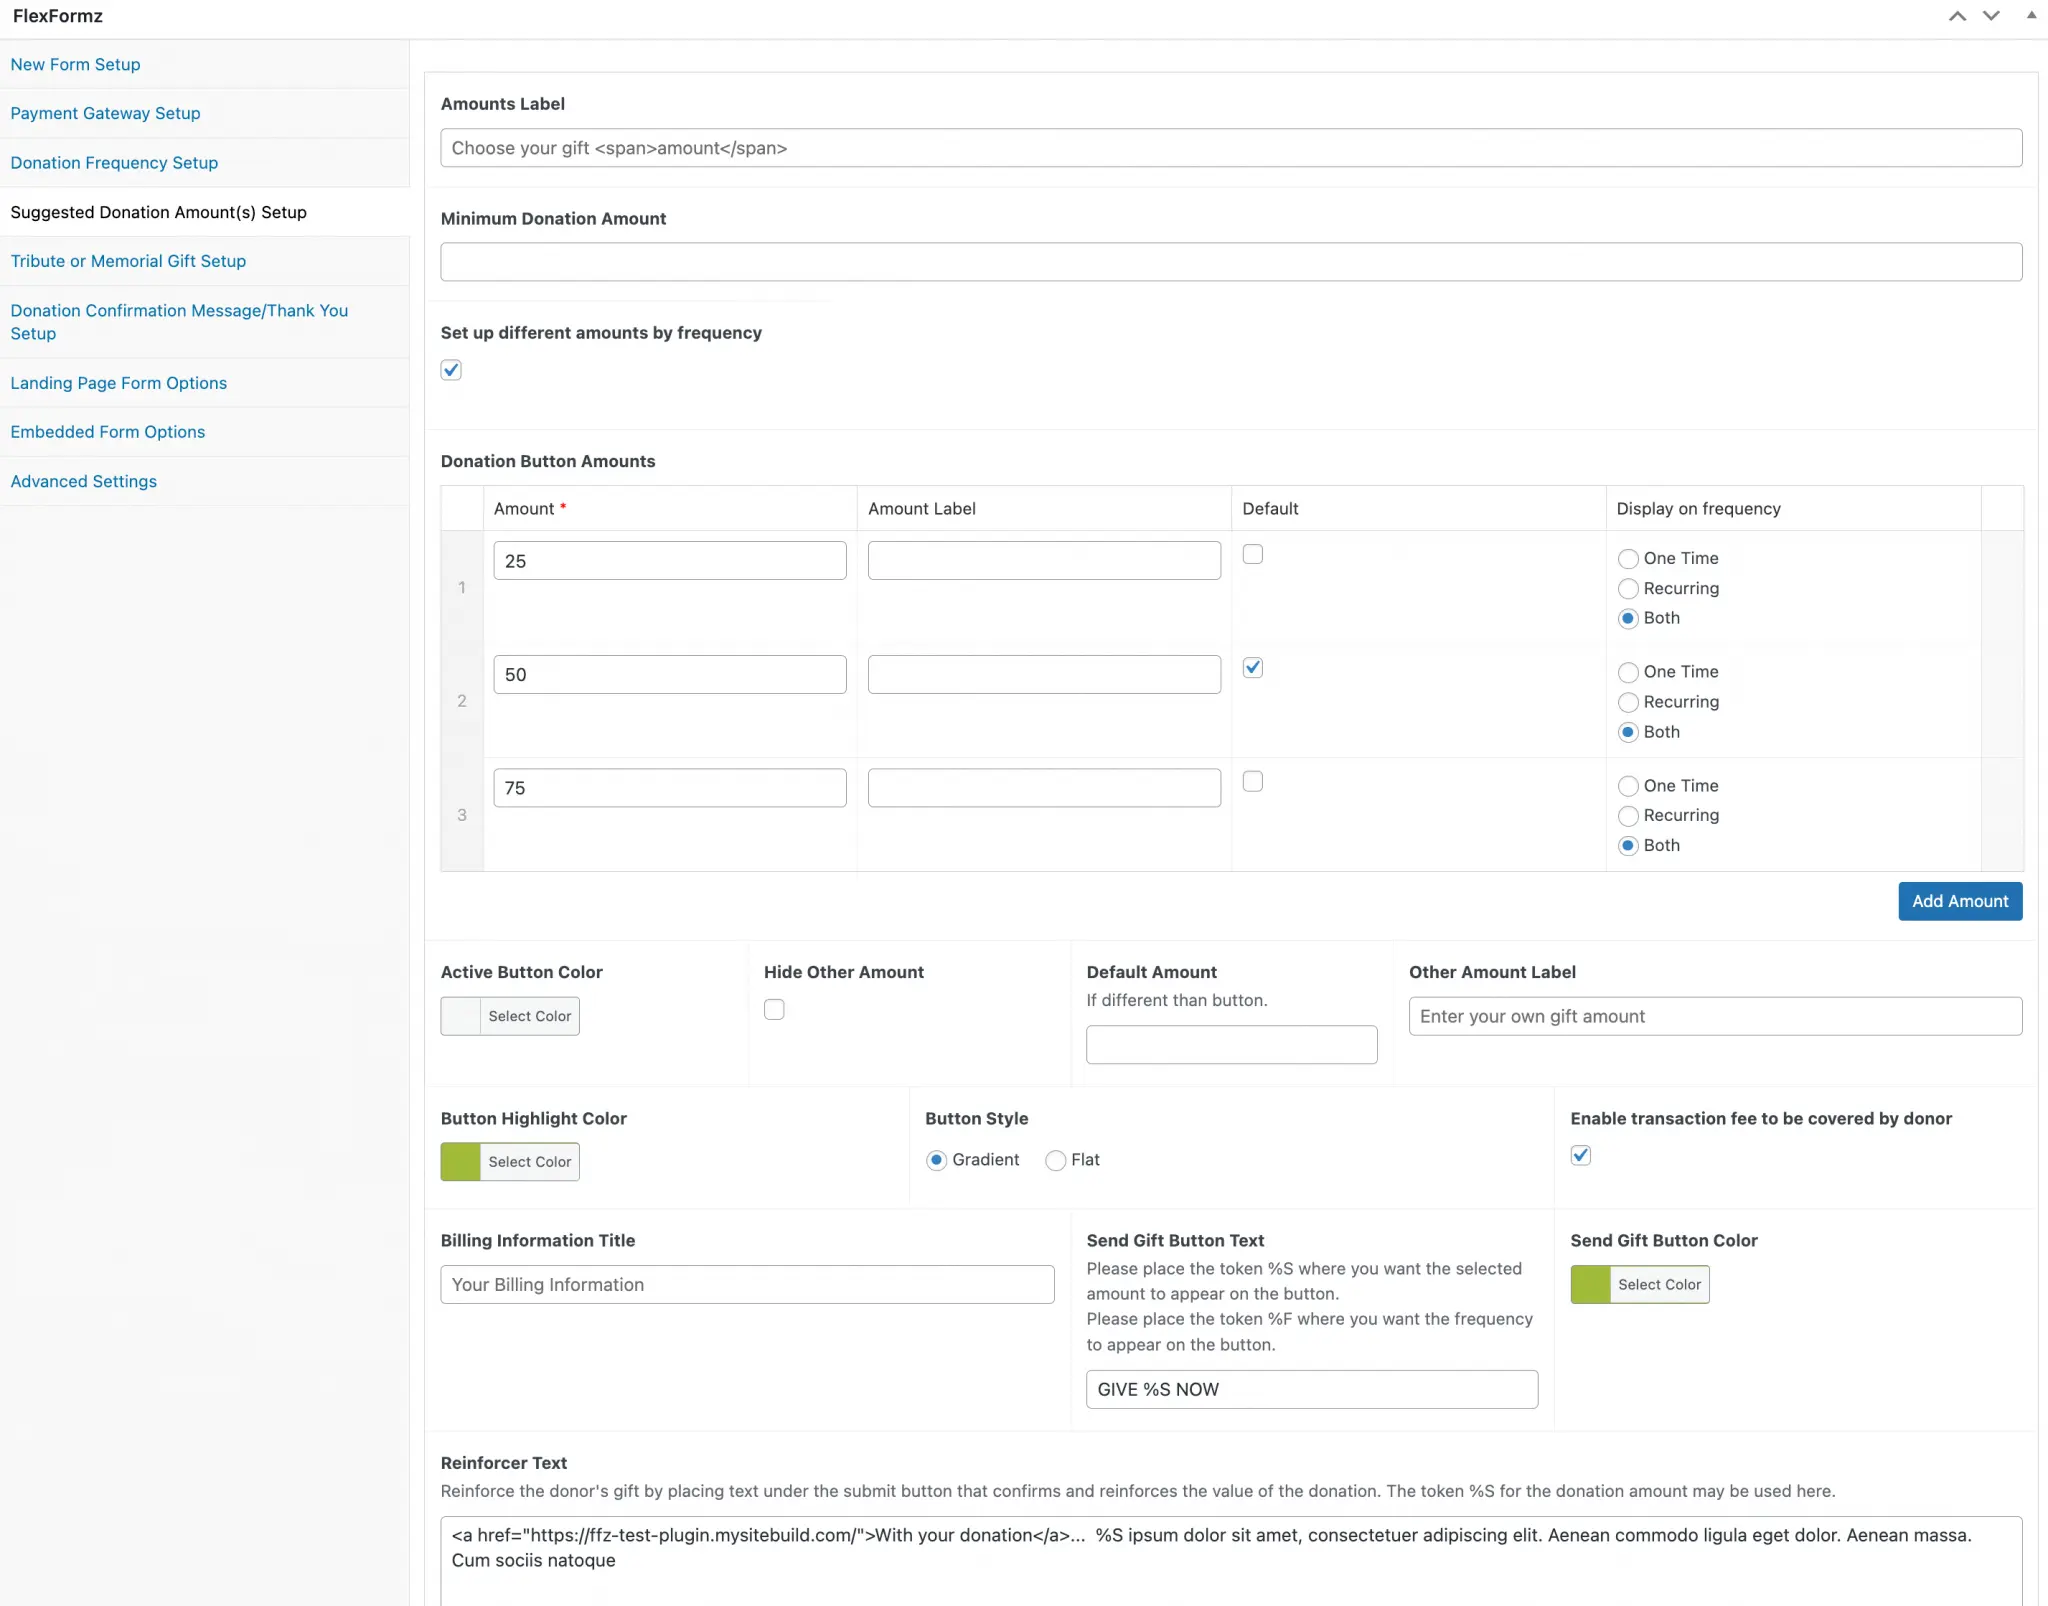Click the move panel down arrow
This screenshot has height=1606, width=2048.
pos(1991,16)
